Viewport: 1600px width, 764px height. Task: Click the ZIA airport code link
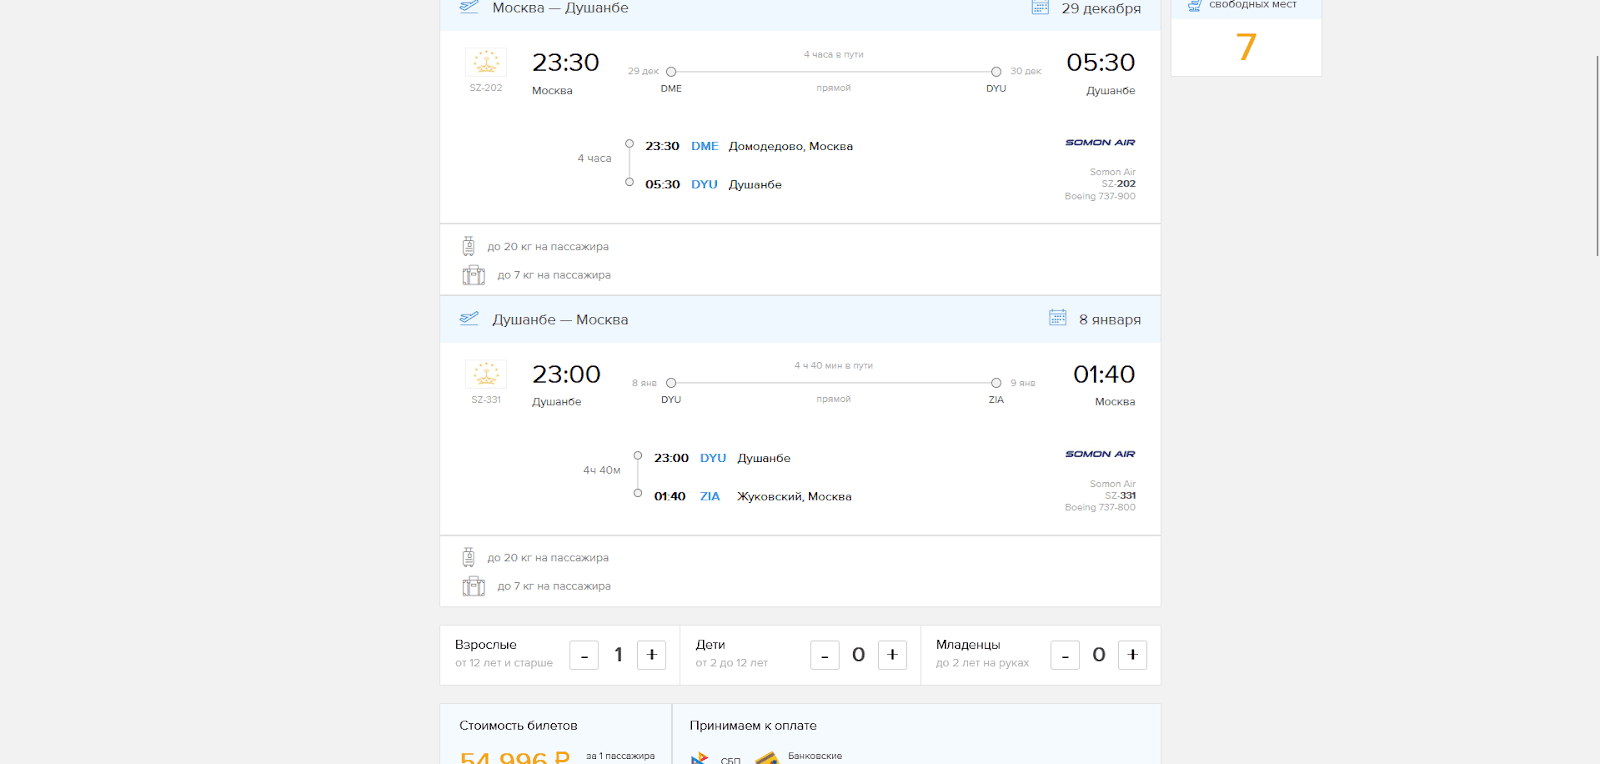pyautogui.click(x=710, y=496)
